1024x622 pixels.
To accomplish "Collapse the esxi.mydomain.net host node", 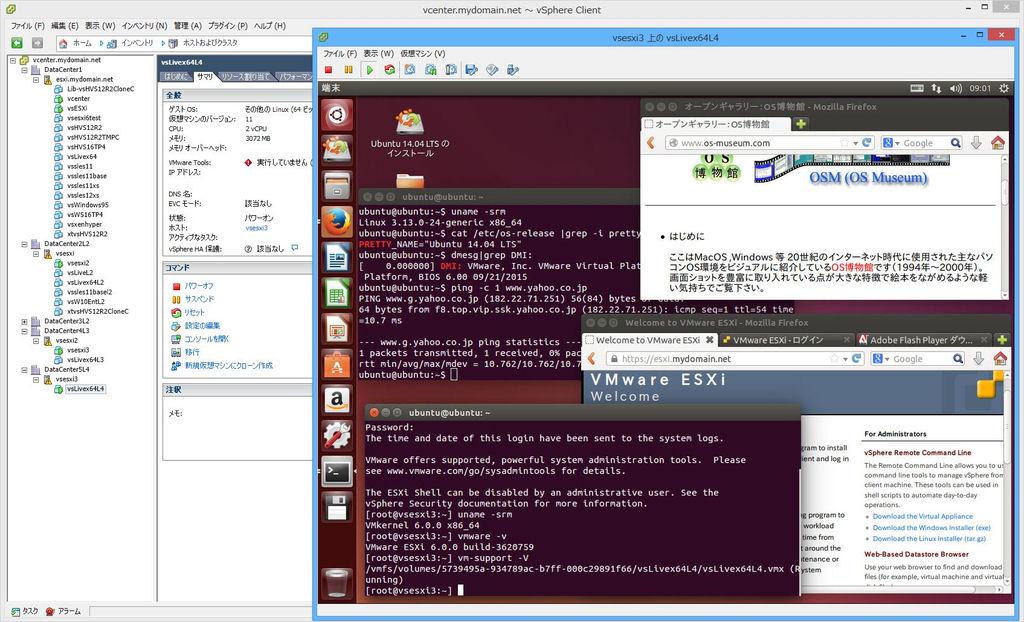I will coord(36,80).
